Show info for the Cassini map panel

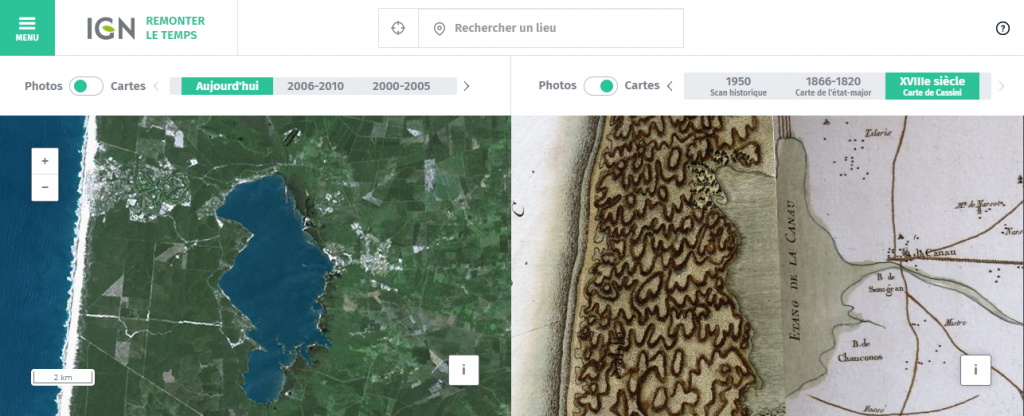pos(975,370)
